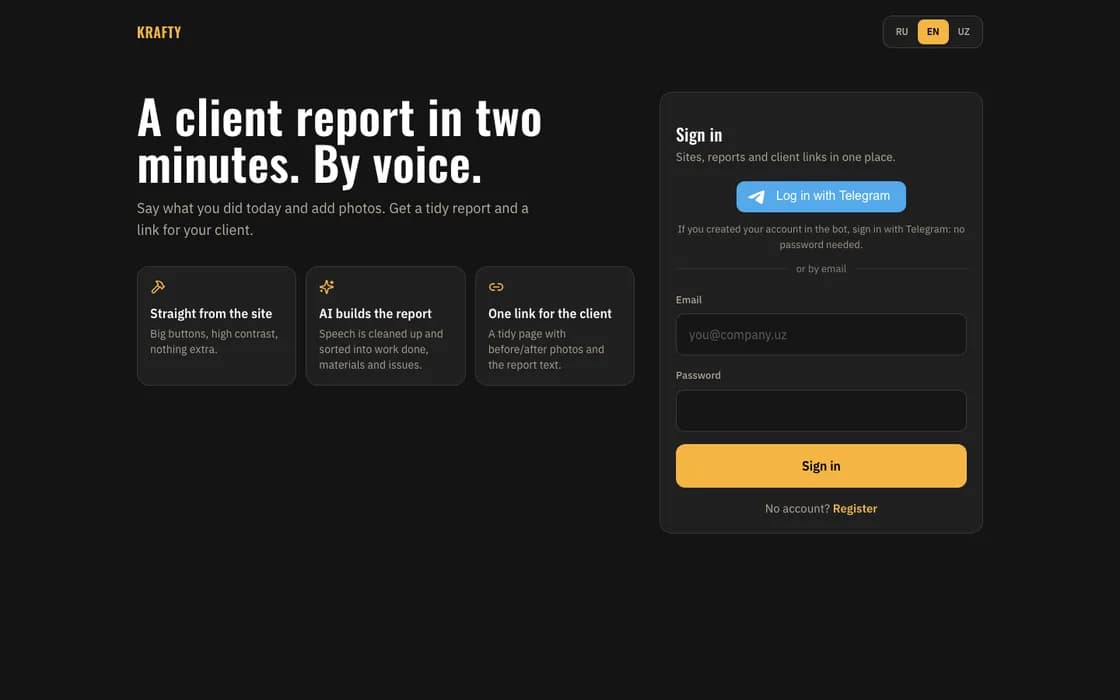1120x700 pixels.
Task: Open the Register link
Action: point(854,509)
